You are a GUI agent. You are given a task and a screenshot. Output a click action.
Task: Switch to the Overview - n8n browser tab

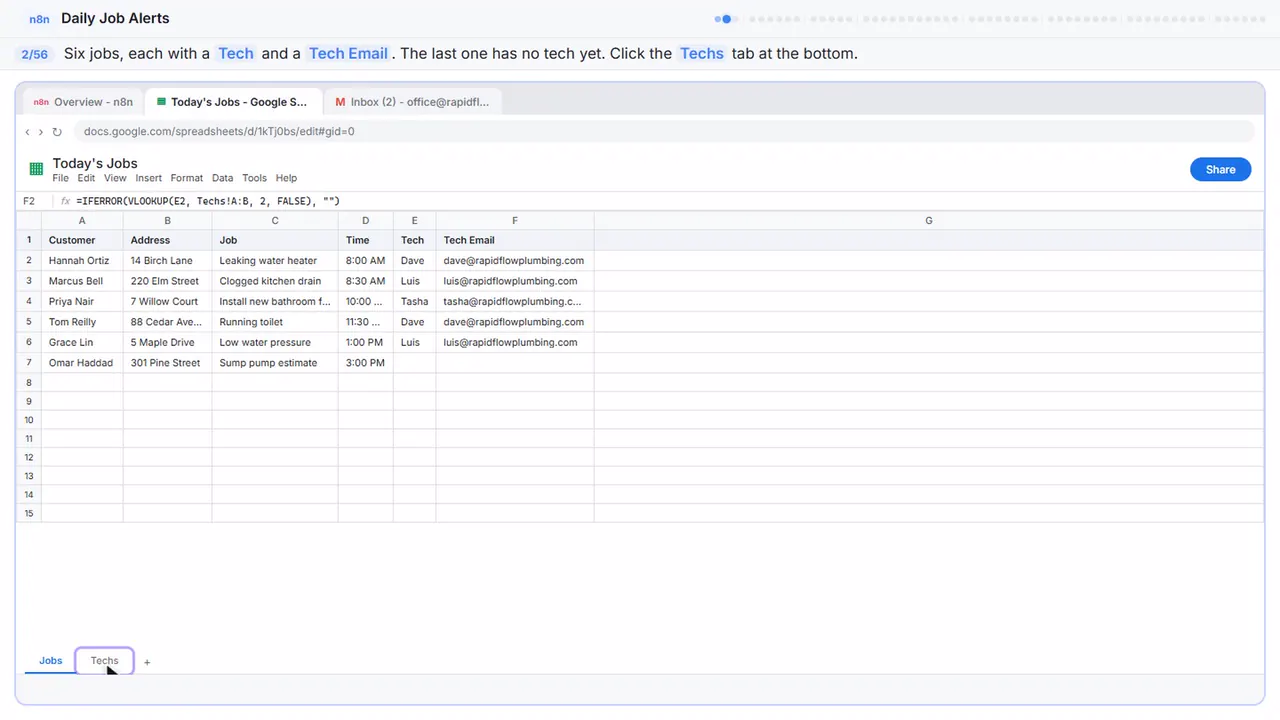83,102
